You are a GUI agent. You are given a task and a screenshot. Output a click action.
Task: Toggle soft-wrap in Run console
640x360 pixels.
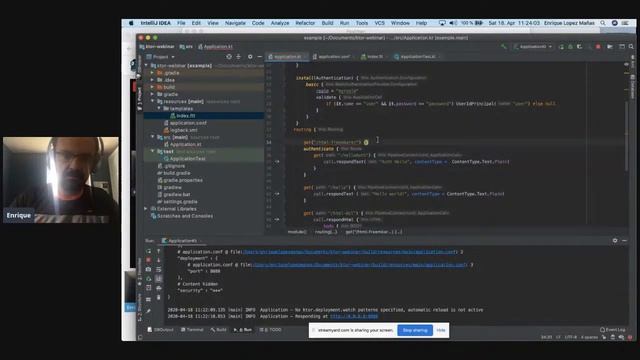click(x=159, y=269)
